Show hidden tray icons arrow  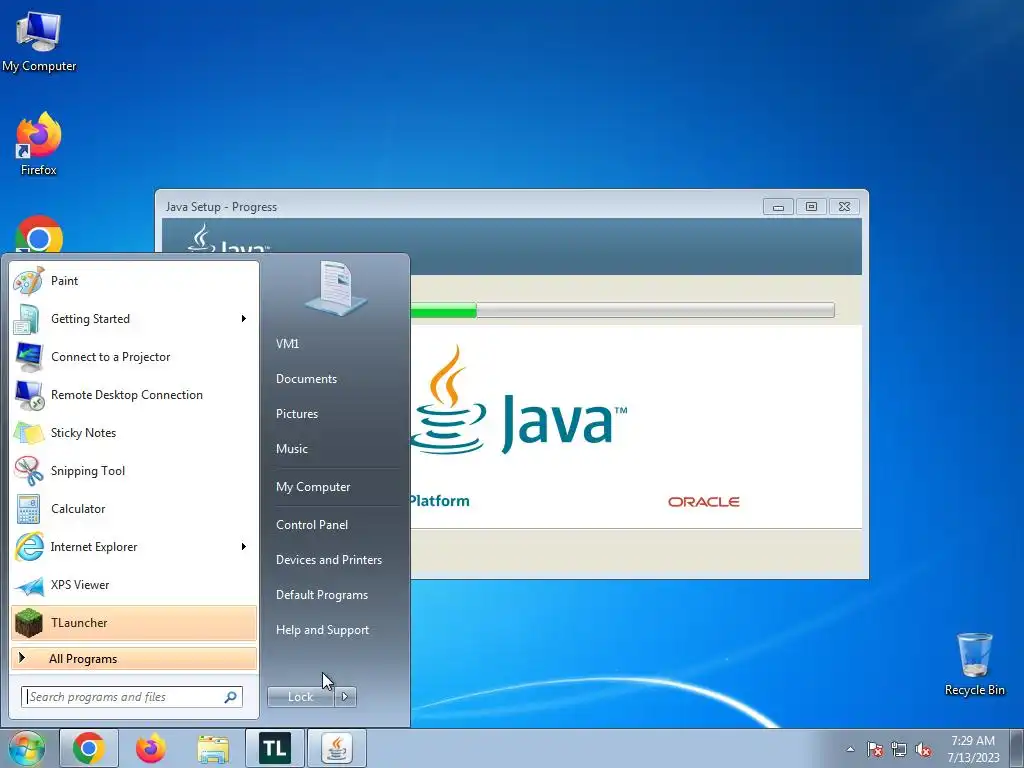click(850, 750)
